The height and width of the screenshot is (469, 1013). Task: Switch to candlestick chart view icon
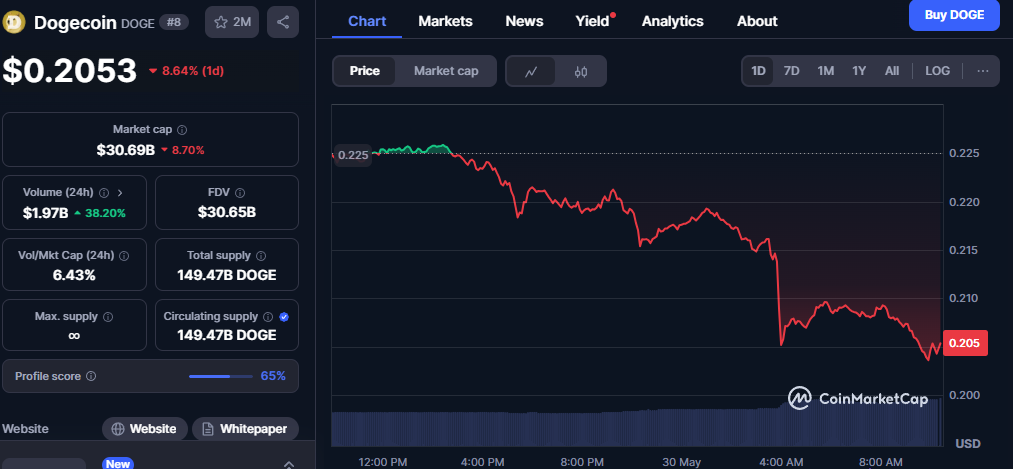point(581,71)
